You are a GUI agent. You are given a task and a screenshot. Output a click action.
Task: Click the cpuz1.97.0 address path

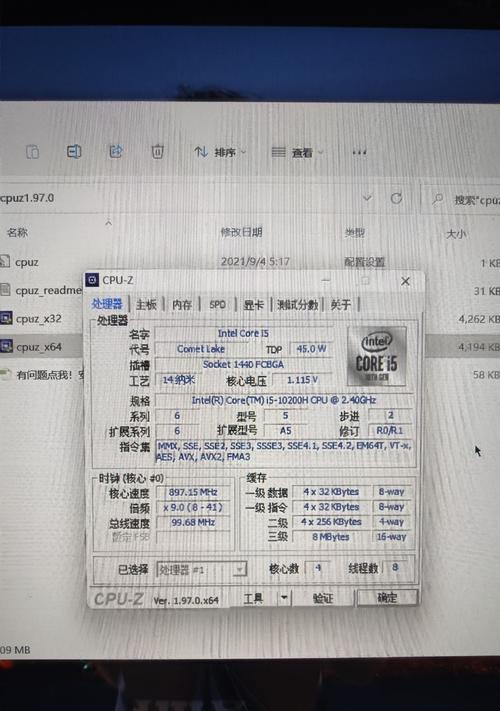(27, 198)
